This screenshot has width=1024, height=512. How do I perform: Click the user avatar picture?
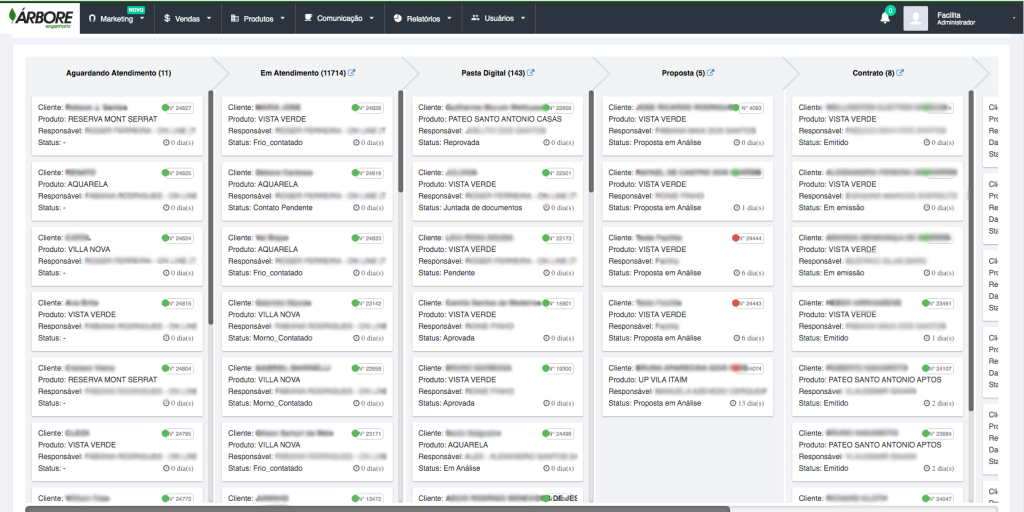click(915, 18)
